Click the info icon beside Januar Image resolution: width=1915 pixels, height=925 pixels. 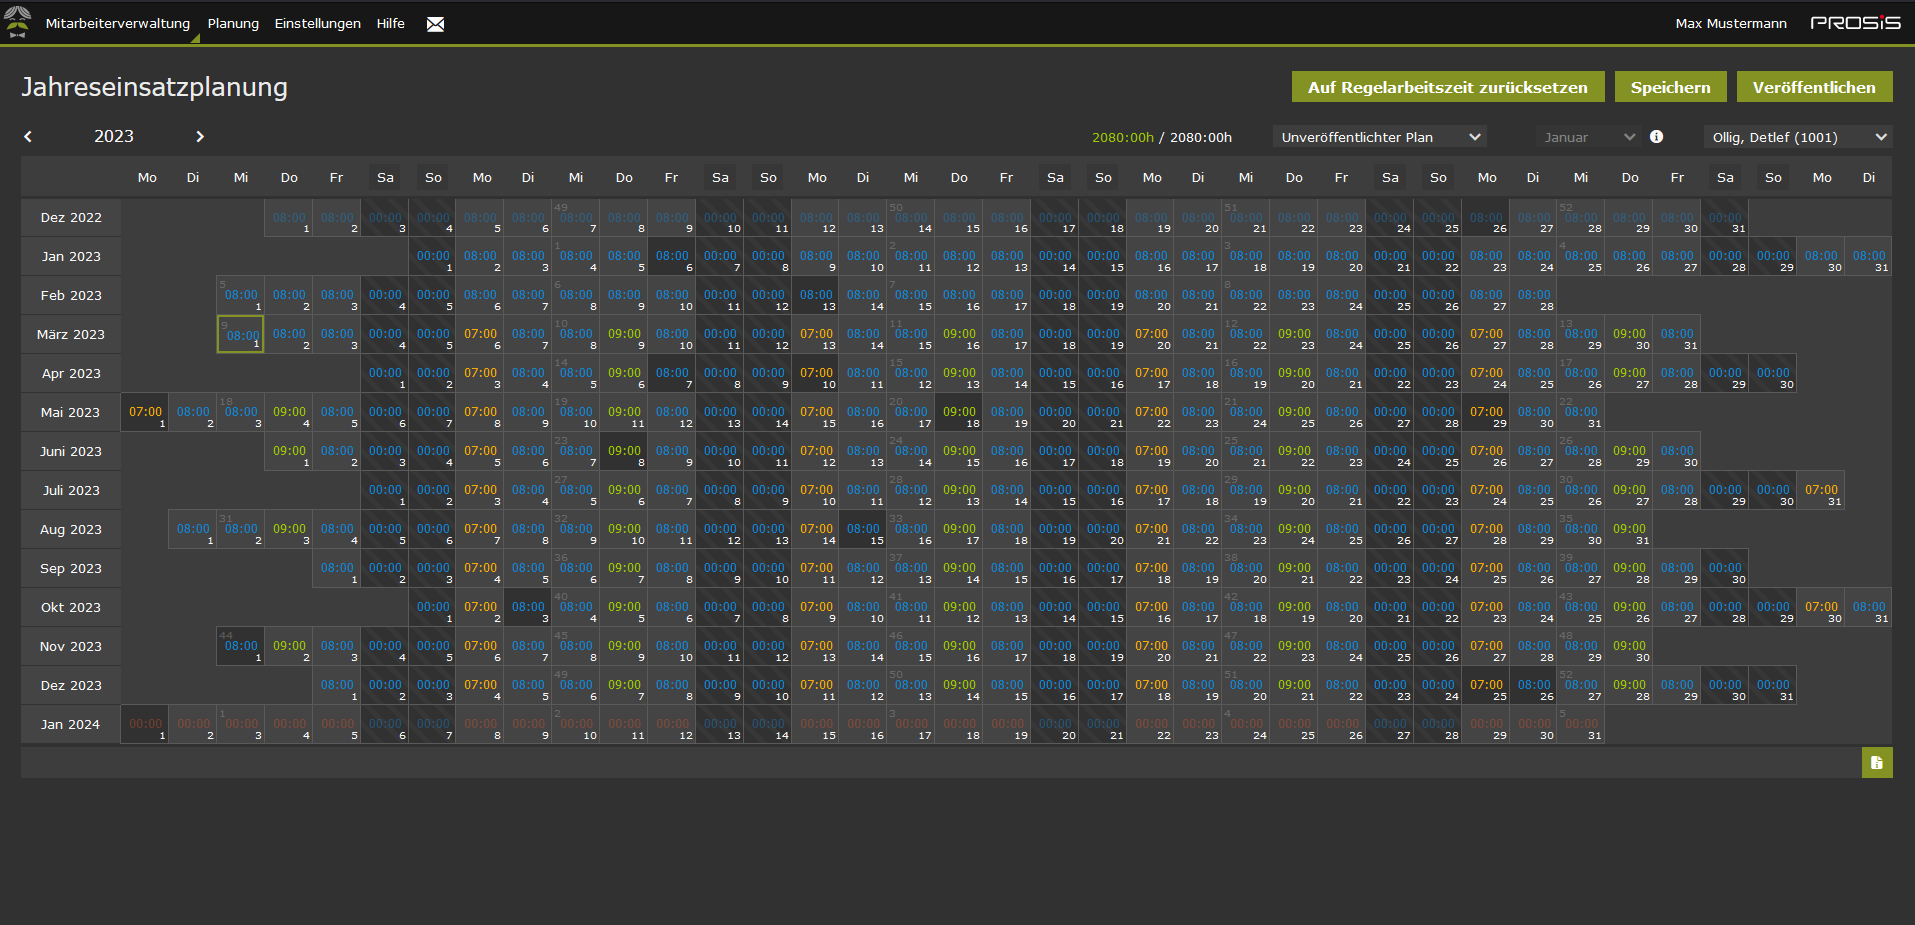tap(1657, 137)
